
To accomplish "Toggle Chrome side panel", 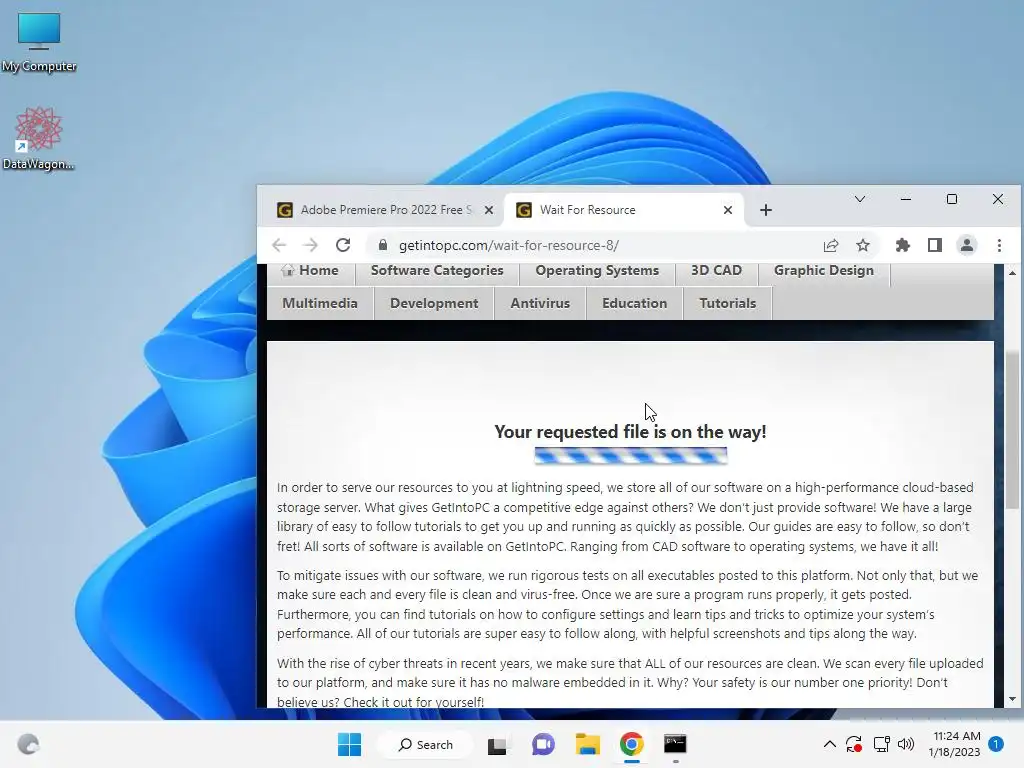I will tap(935, 246).
